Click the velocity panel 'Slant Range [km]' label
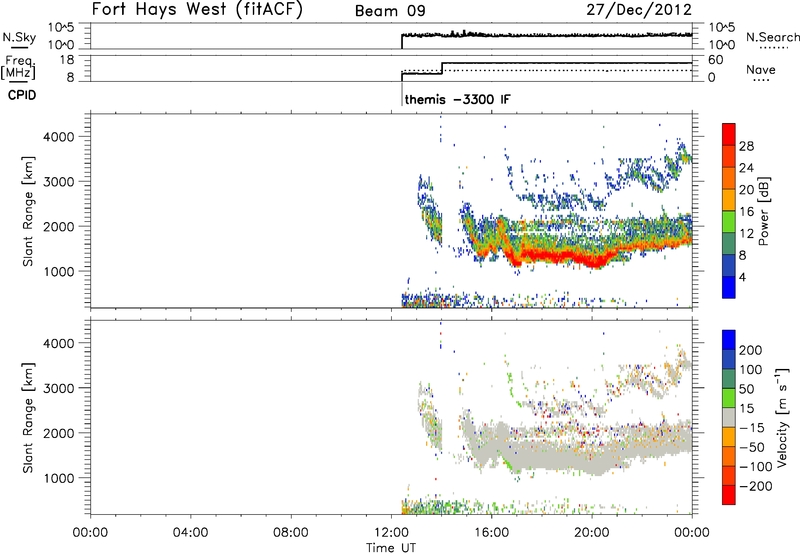 tap(28, 417)
